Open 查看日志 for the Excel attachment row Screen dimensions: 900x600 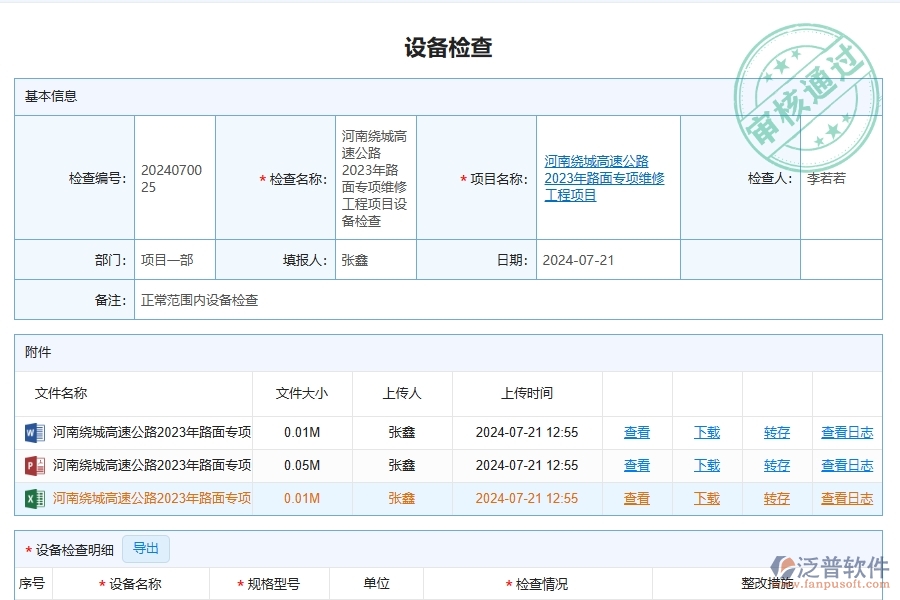tap(846, 498)
